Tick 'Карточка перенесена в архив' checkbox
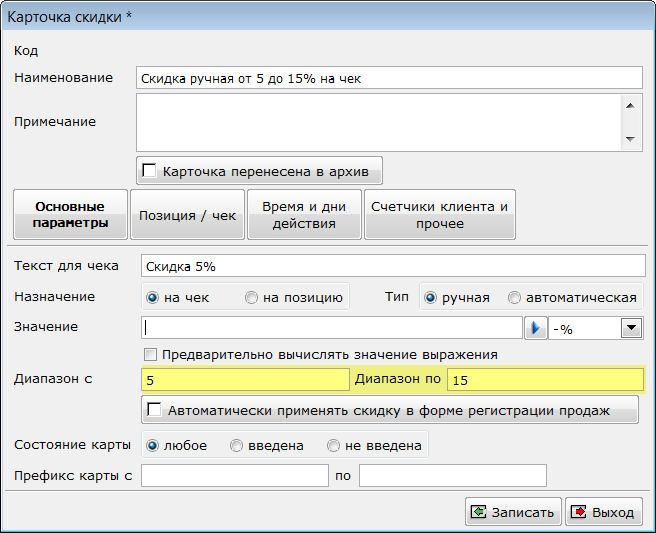 click(x=149, y=171)
